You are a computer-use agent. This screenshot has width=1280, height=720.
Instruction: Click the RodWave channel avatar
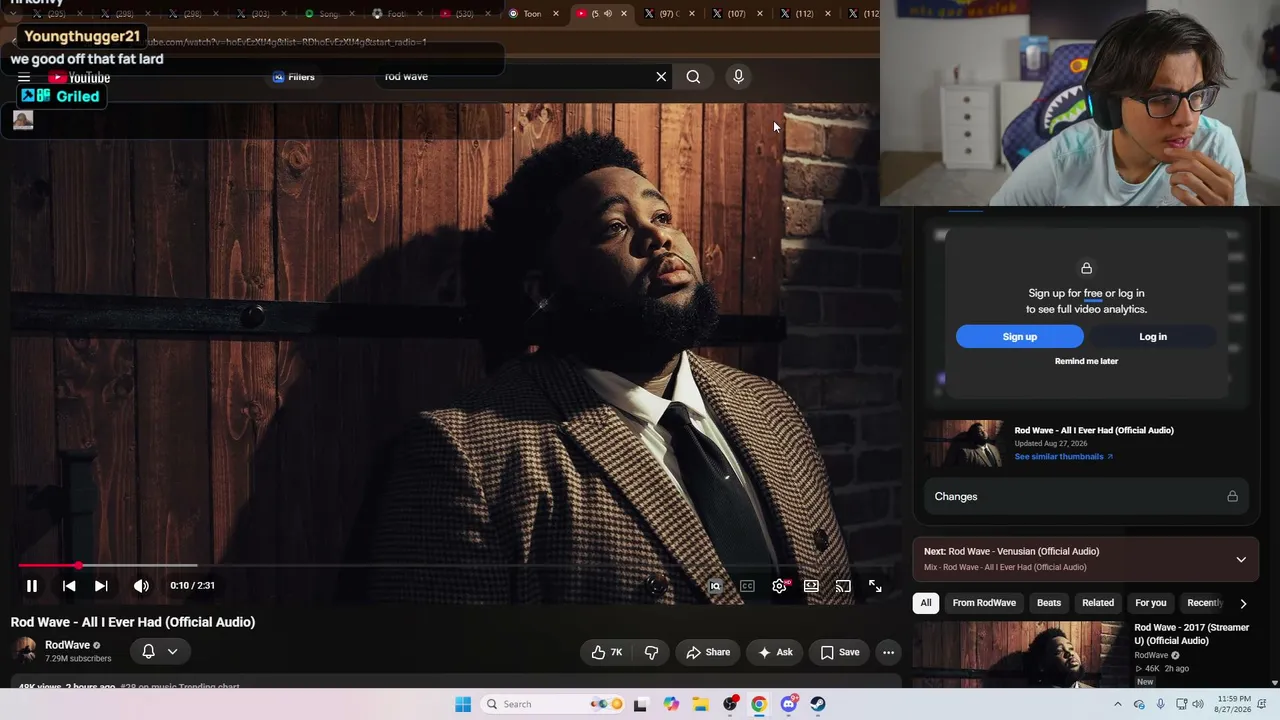pyautogui.click(x=26, y=651)
